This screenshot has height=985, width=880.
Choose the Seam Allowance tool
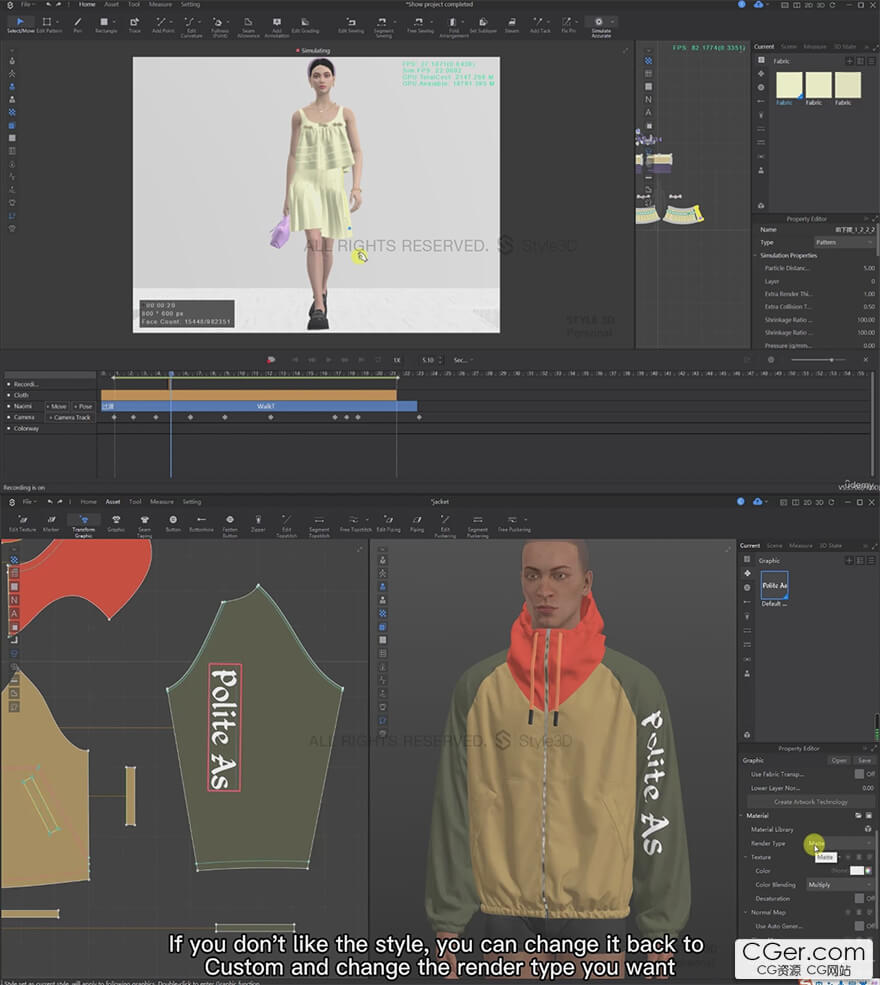point(248,24)
